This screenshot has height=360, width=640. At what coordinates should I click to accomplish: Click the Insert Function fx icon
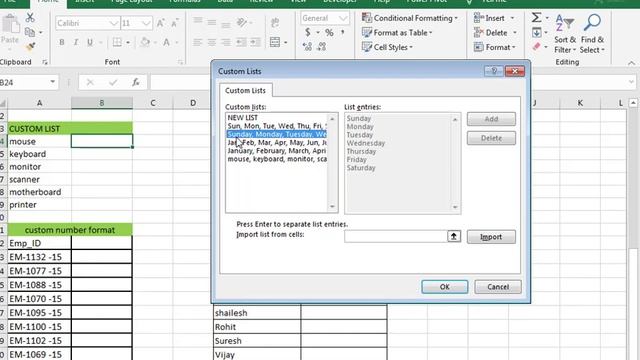136,82
